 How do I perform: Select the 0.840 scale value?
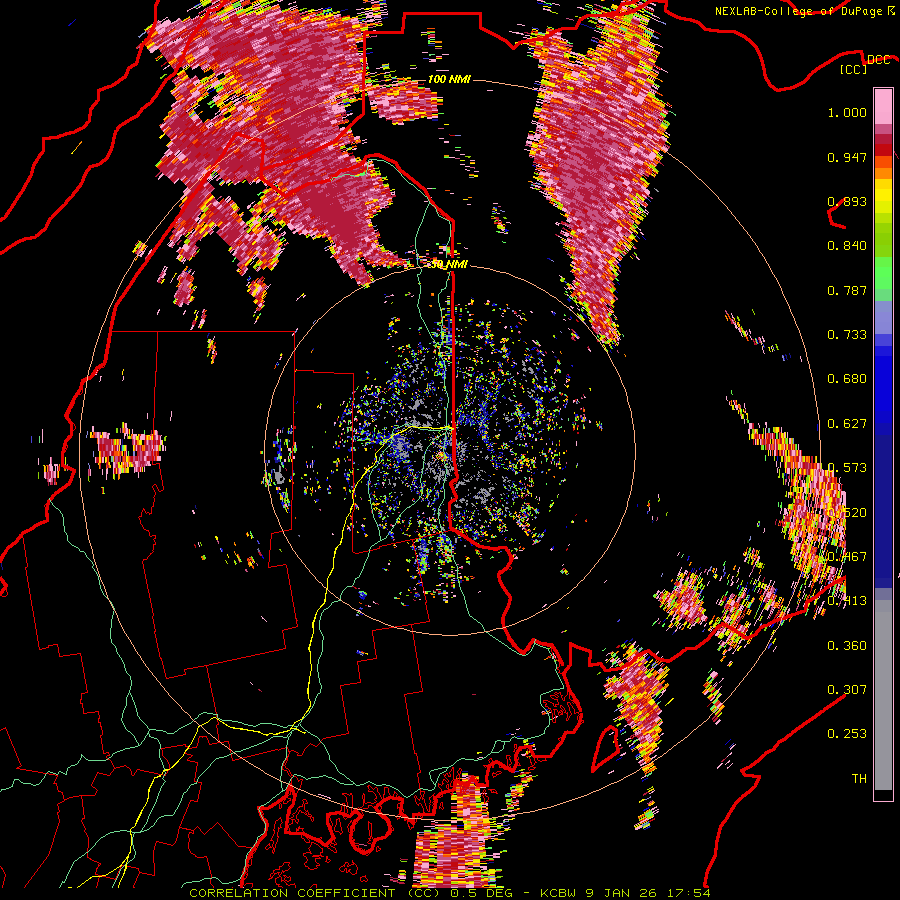tap(847, 246)
